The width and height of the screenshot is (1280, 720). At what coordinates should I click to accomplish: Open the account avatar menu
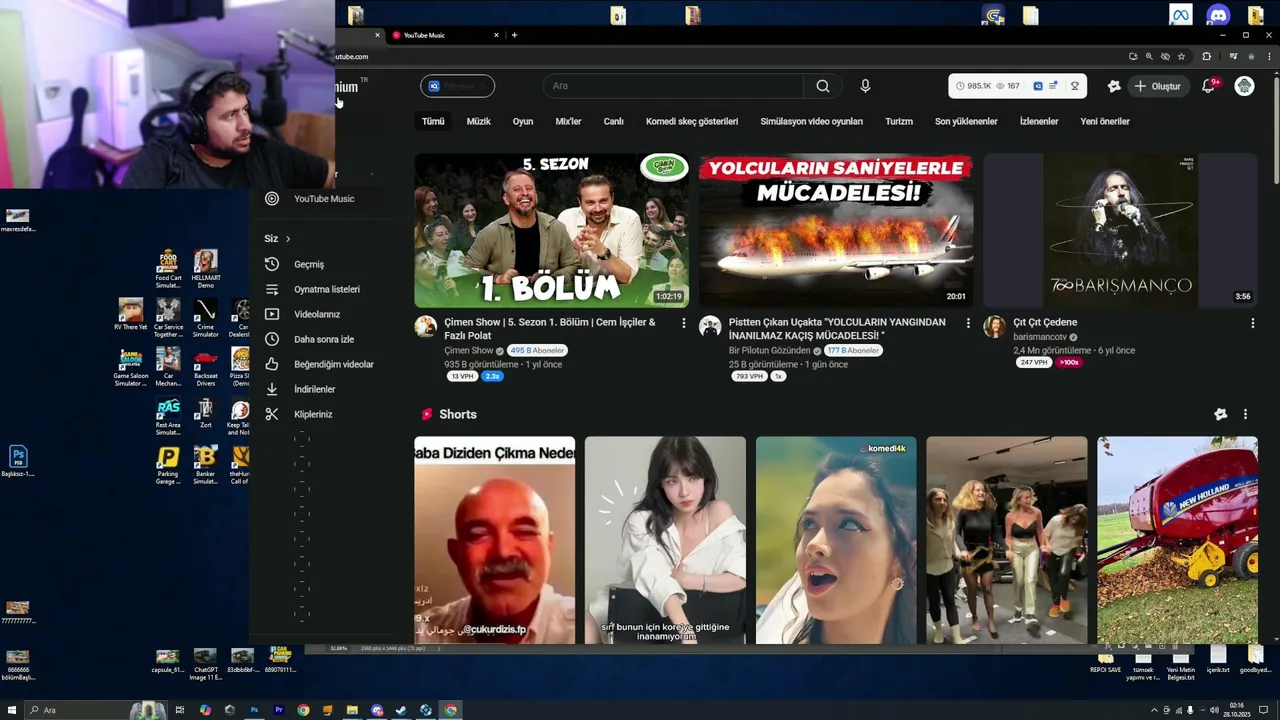1245,86
